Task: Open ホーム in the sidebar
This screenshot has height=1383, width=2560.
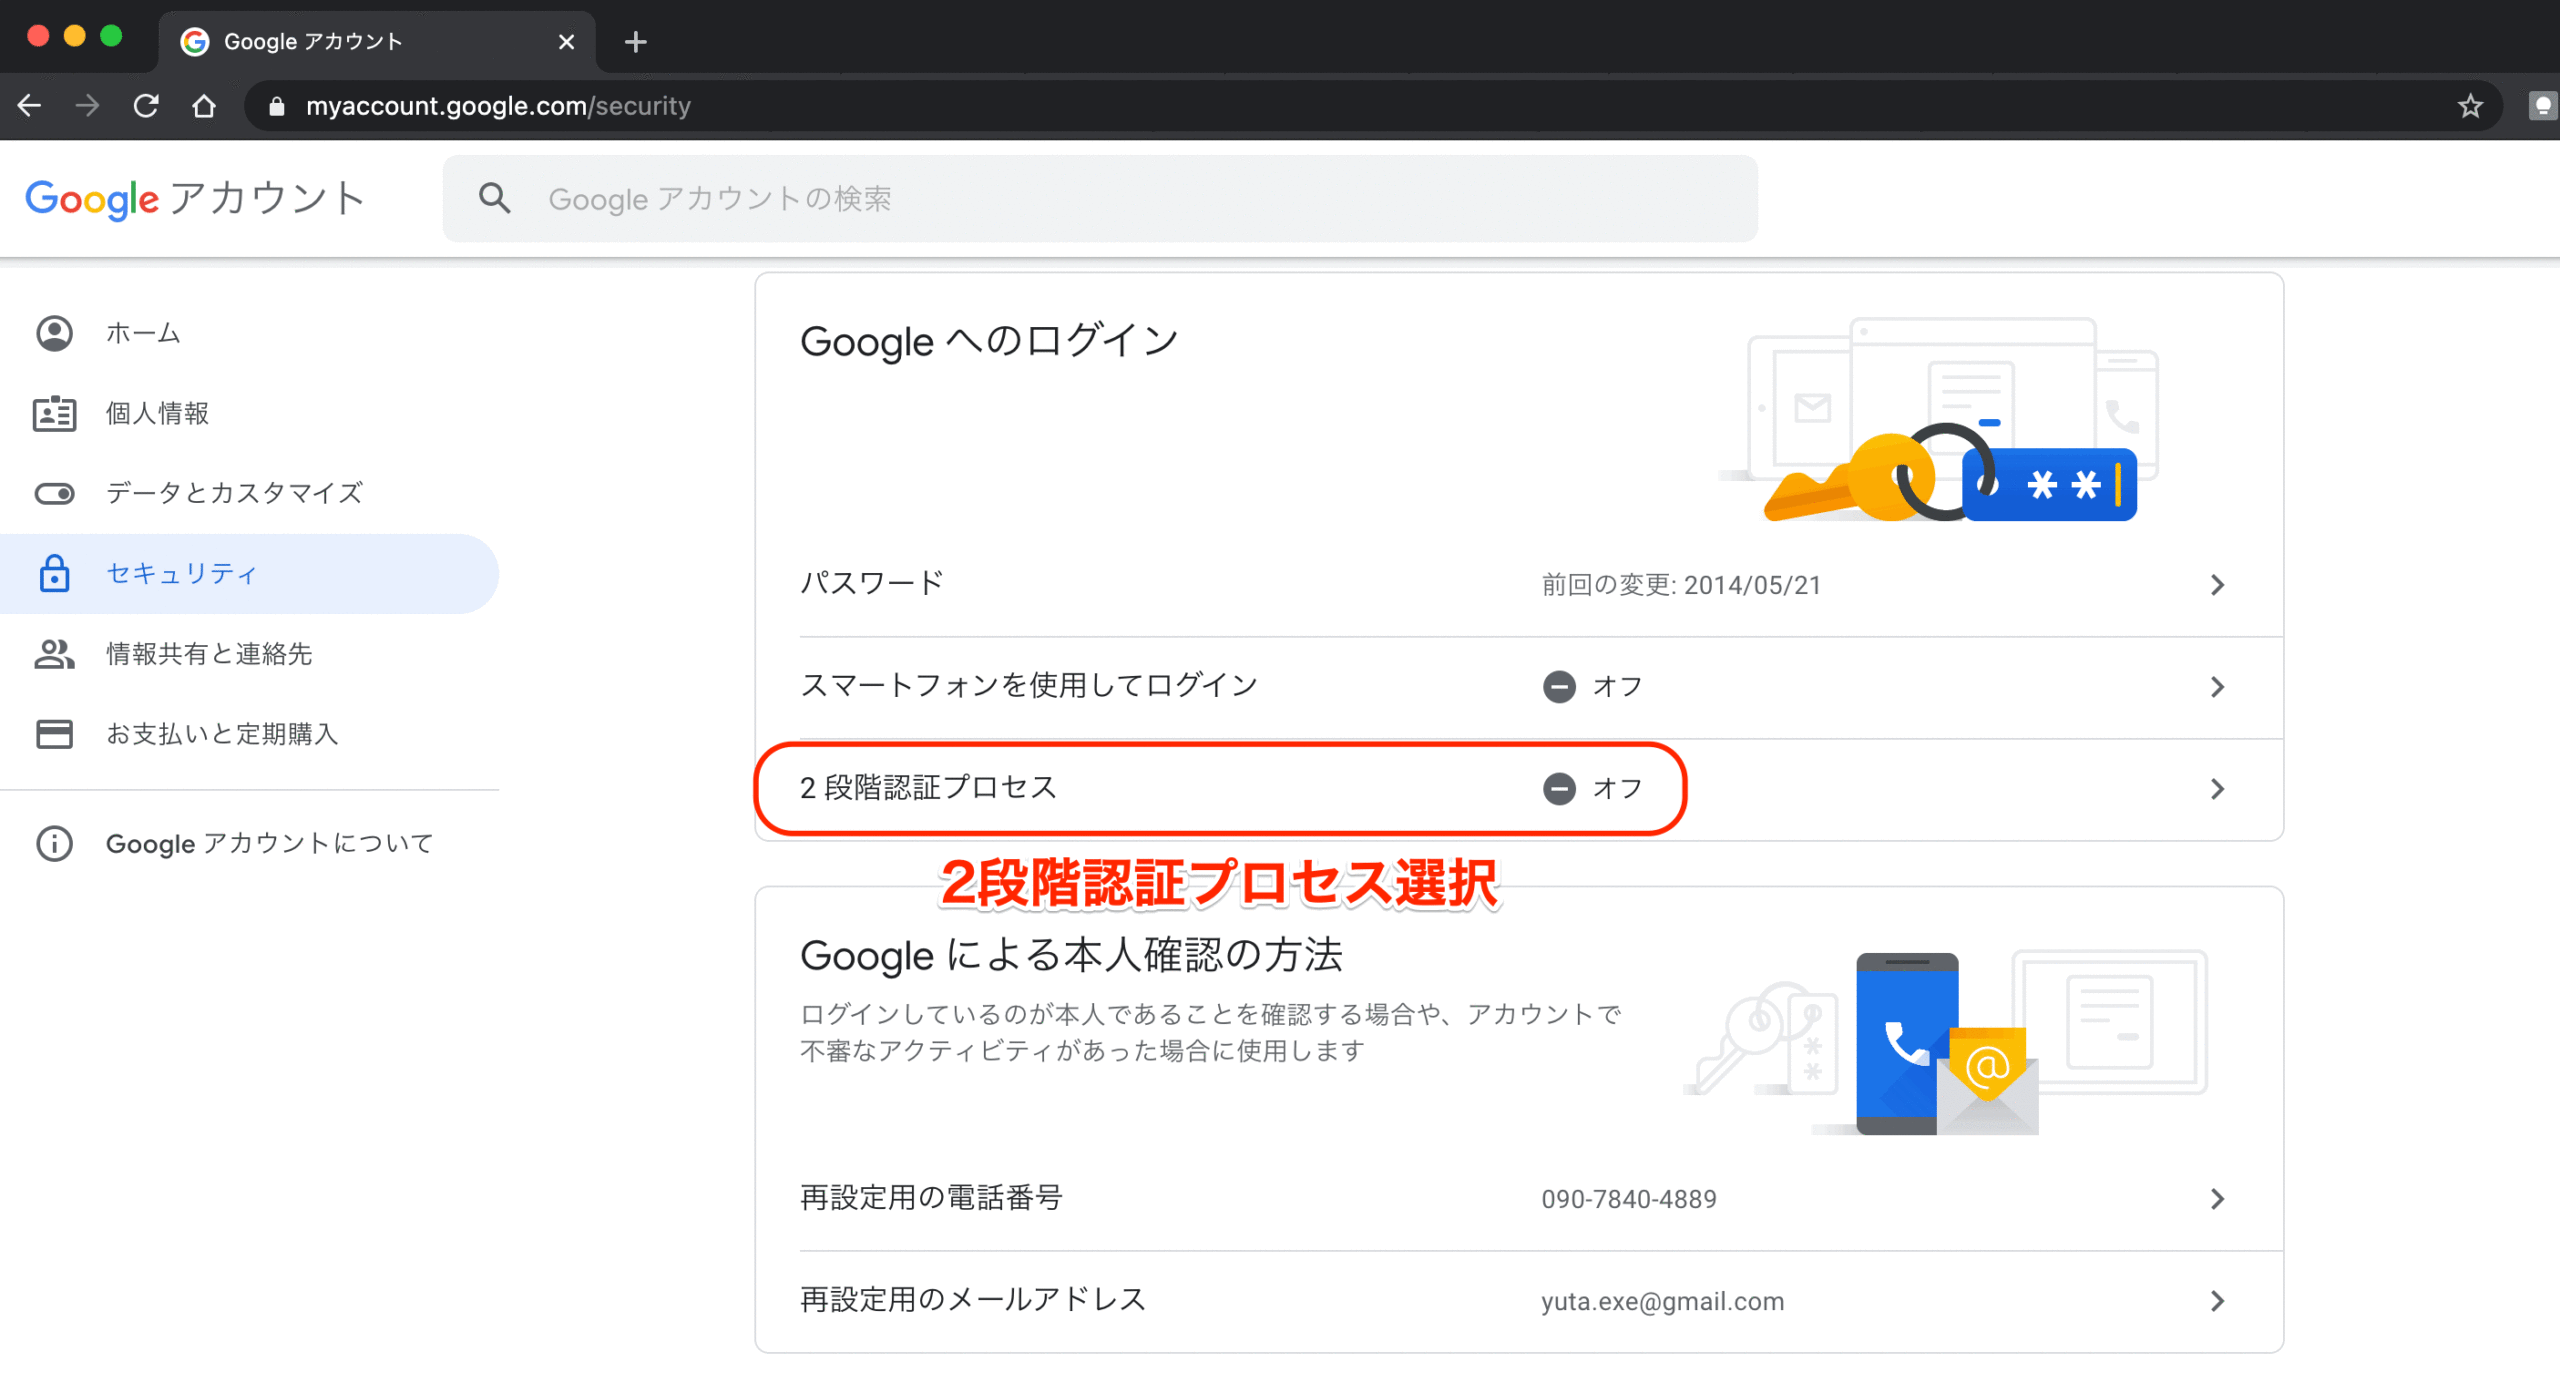Action: [x=250, y=333]
